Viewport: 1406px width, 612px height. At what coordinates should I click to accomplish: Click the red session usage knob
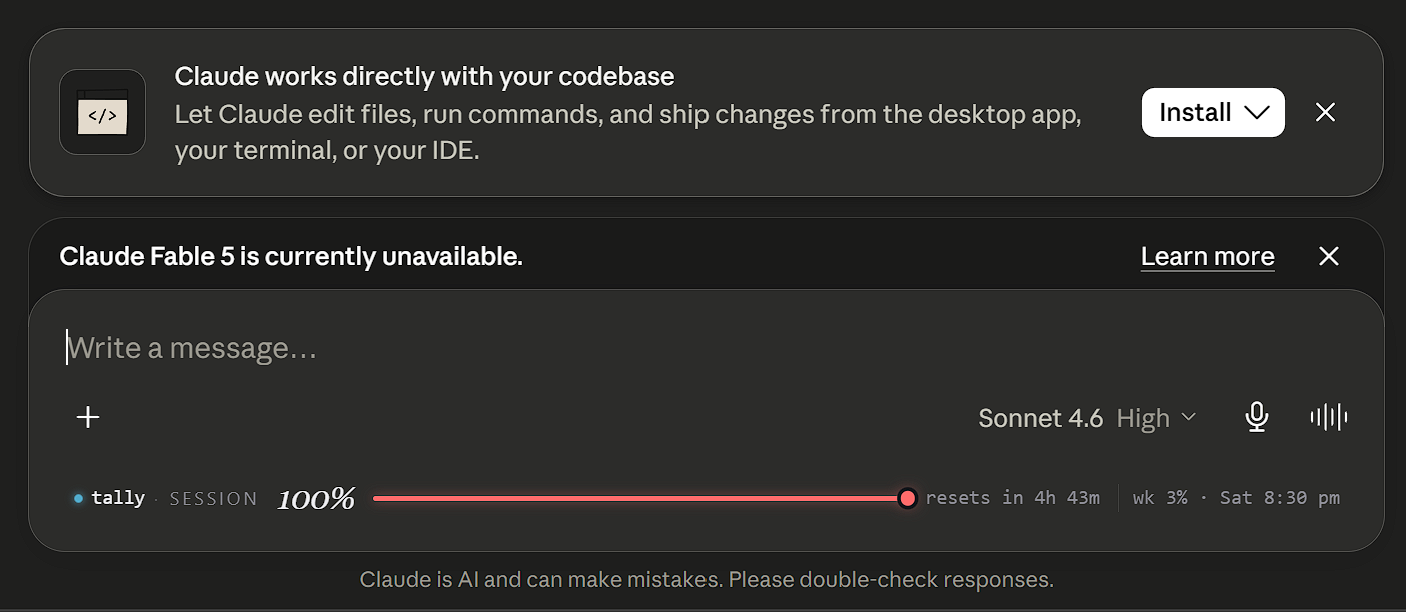coord(907,498)
